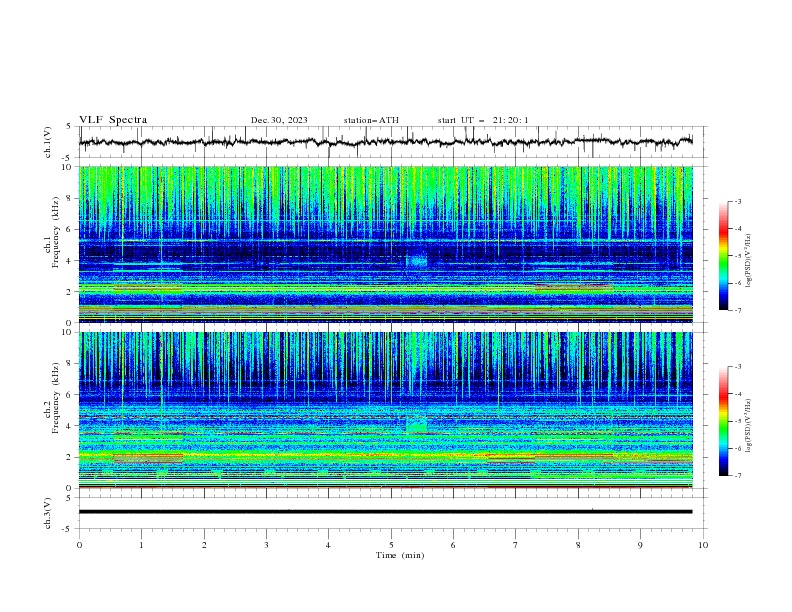
Task: Click the 'ch.3(V)' axis label
Action: pyautogui.click(x=48, y=513)
